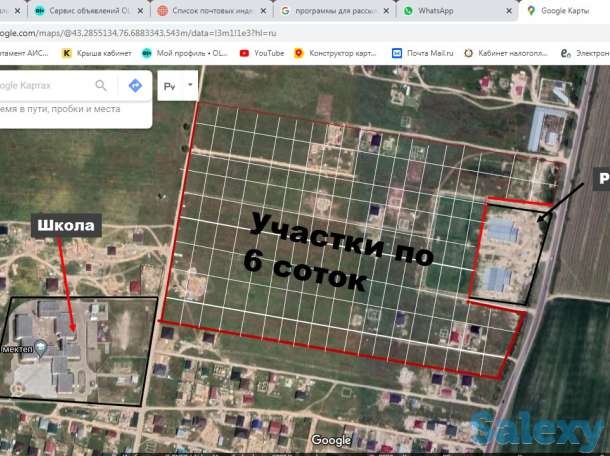
Task: Click the Кабинет налогоплательщика bookmark icon
Action: [x=468, y=53]
